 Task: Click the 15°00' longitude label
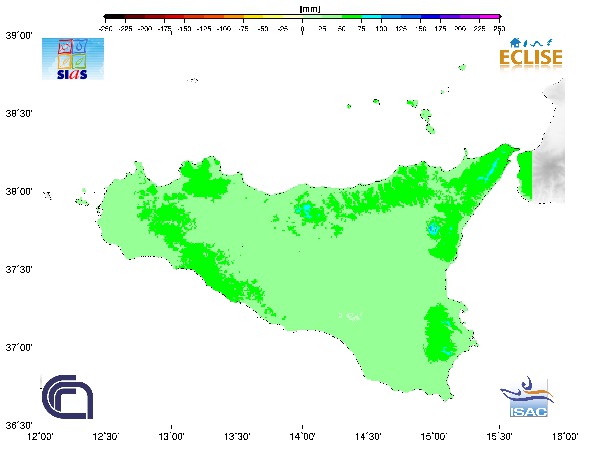tap(434, 436)
